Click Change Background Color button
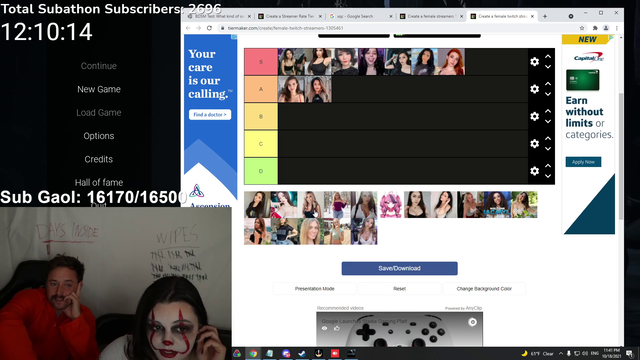 pos(484,289)
